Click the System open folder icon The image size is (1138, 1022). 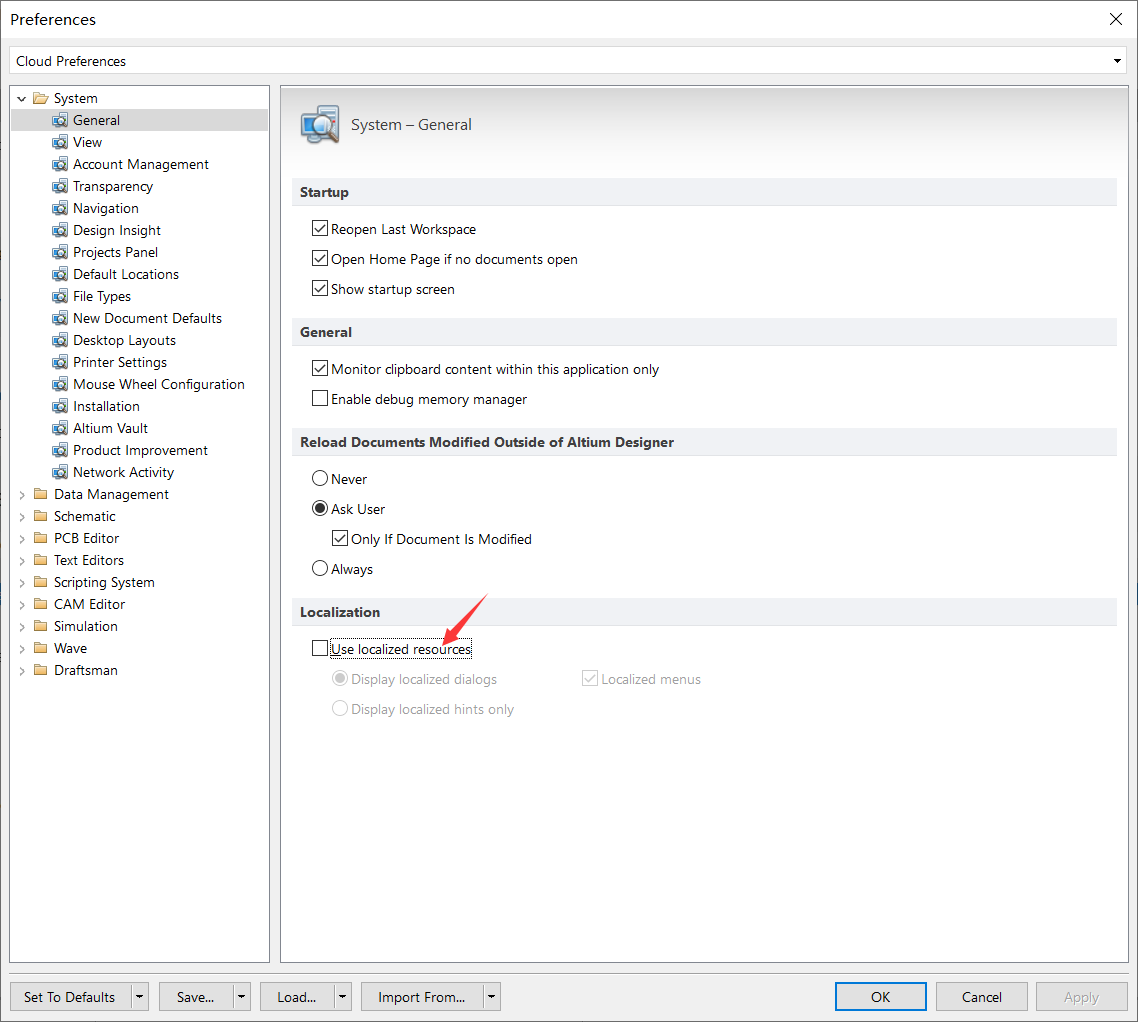pyautogui.click(x=41, y=98)
